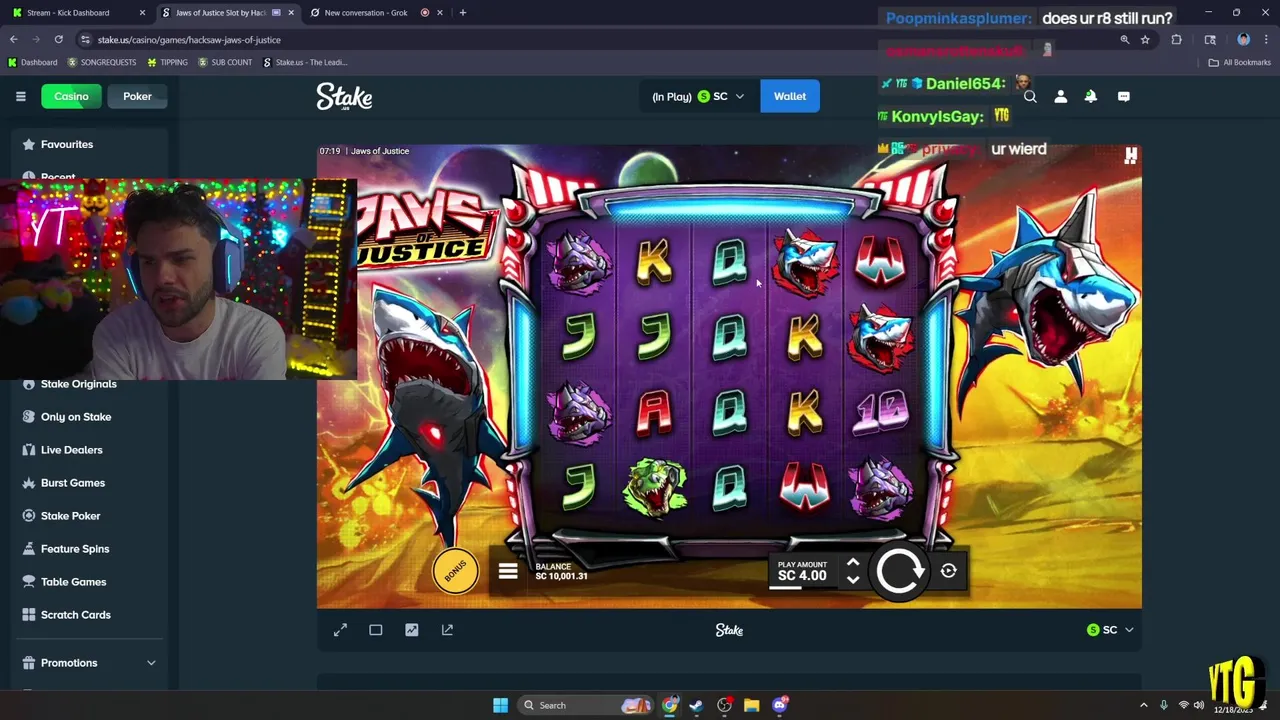Image resolution: width=1280 pixels, height=720 pixels.
Task: Reload the current page
Action: point(59,40)
